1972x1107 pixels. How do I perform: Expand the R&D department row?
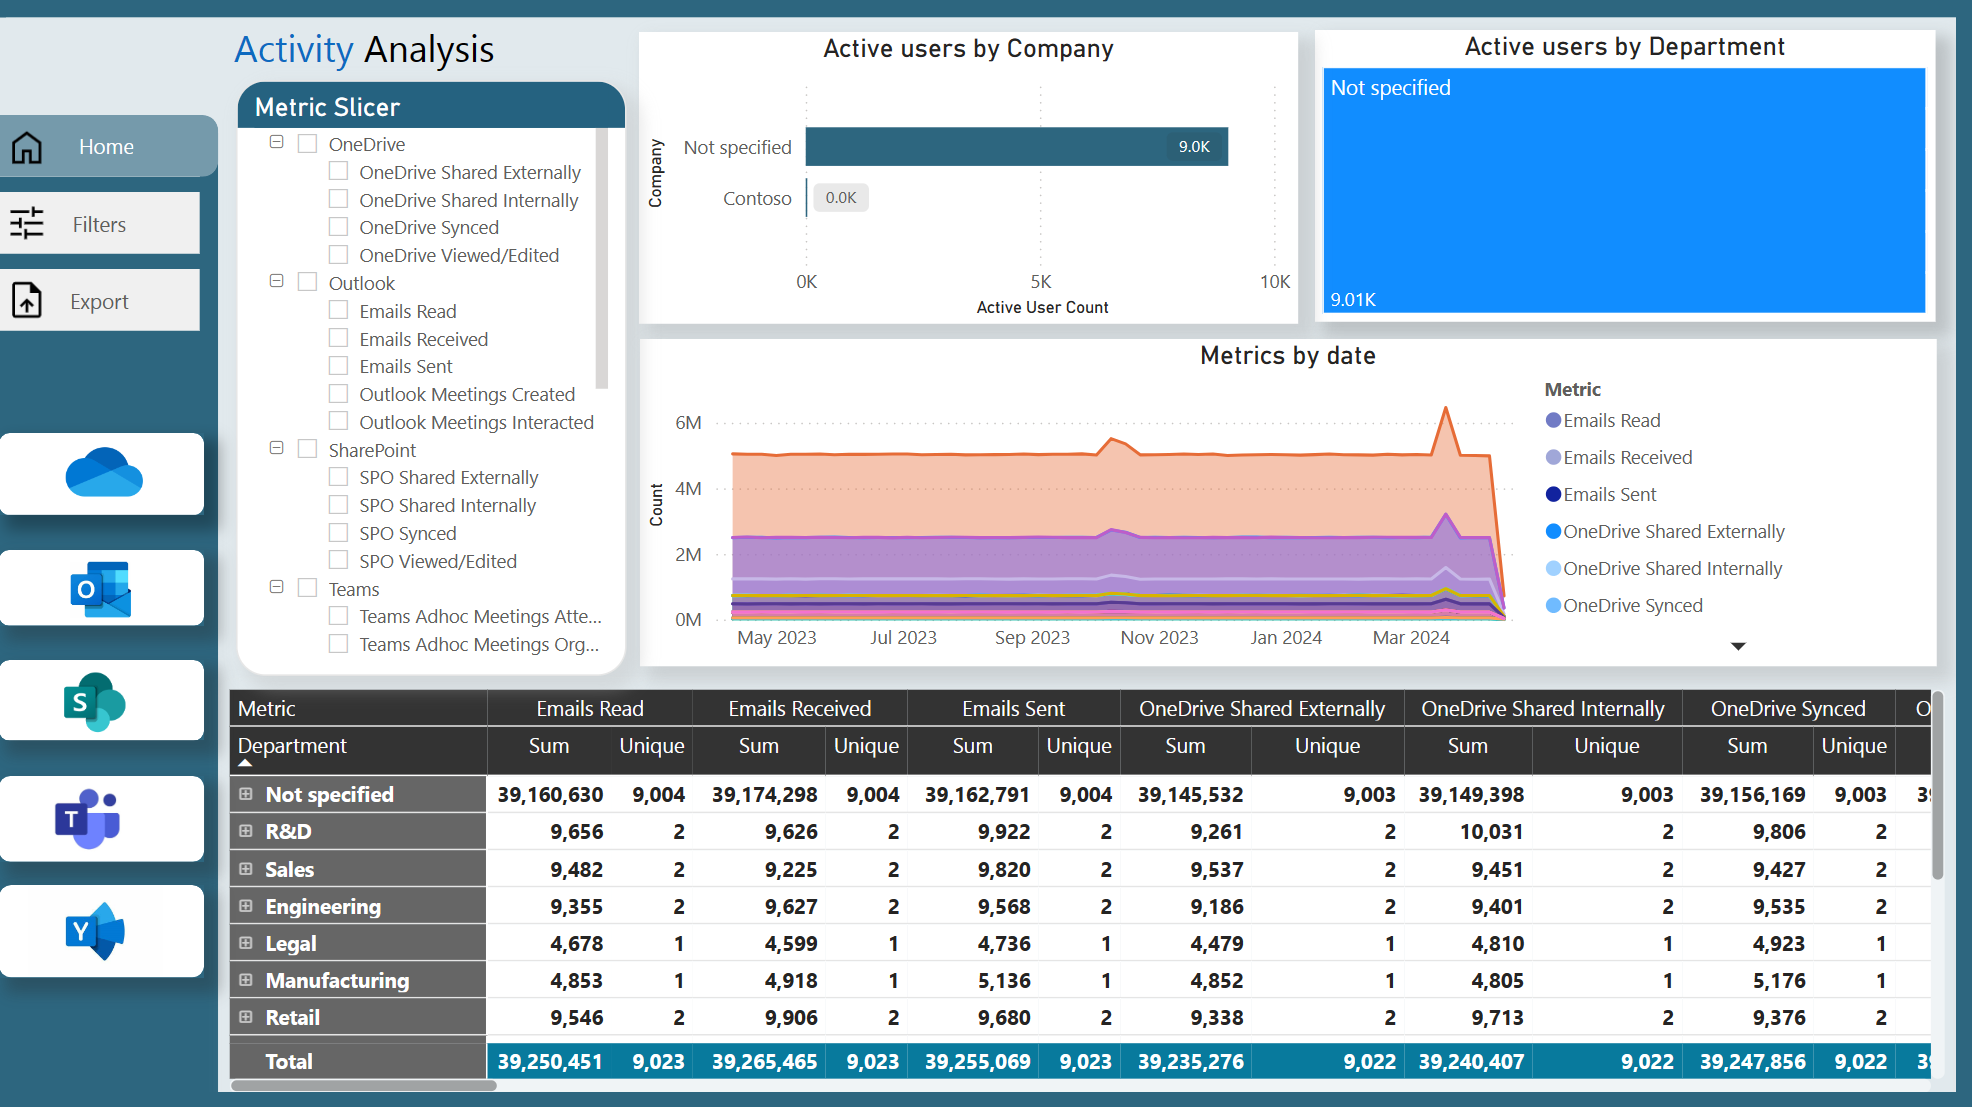coord(246,830)
